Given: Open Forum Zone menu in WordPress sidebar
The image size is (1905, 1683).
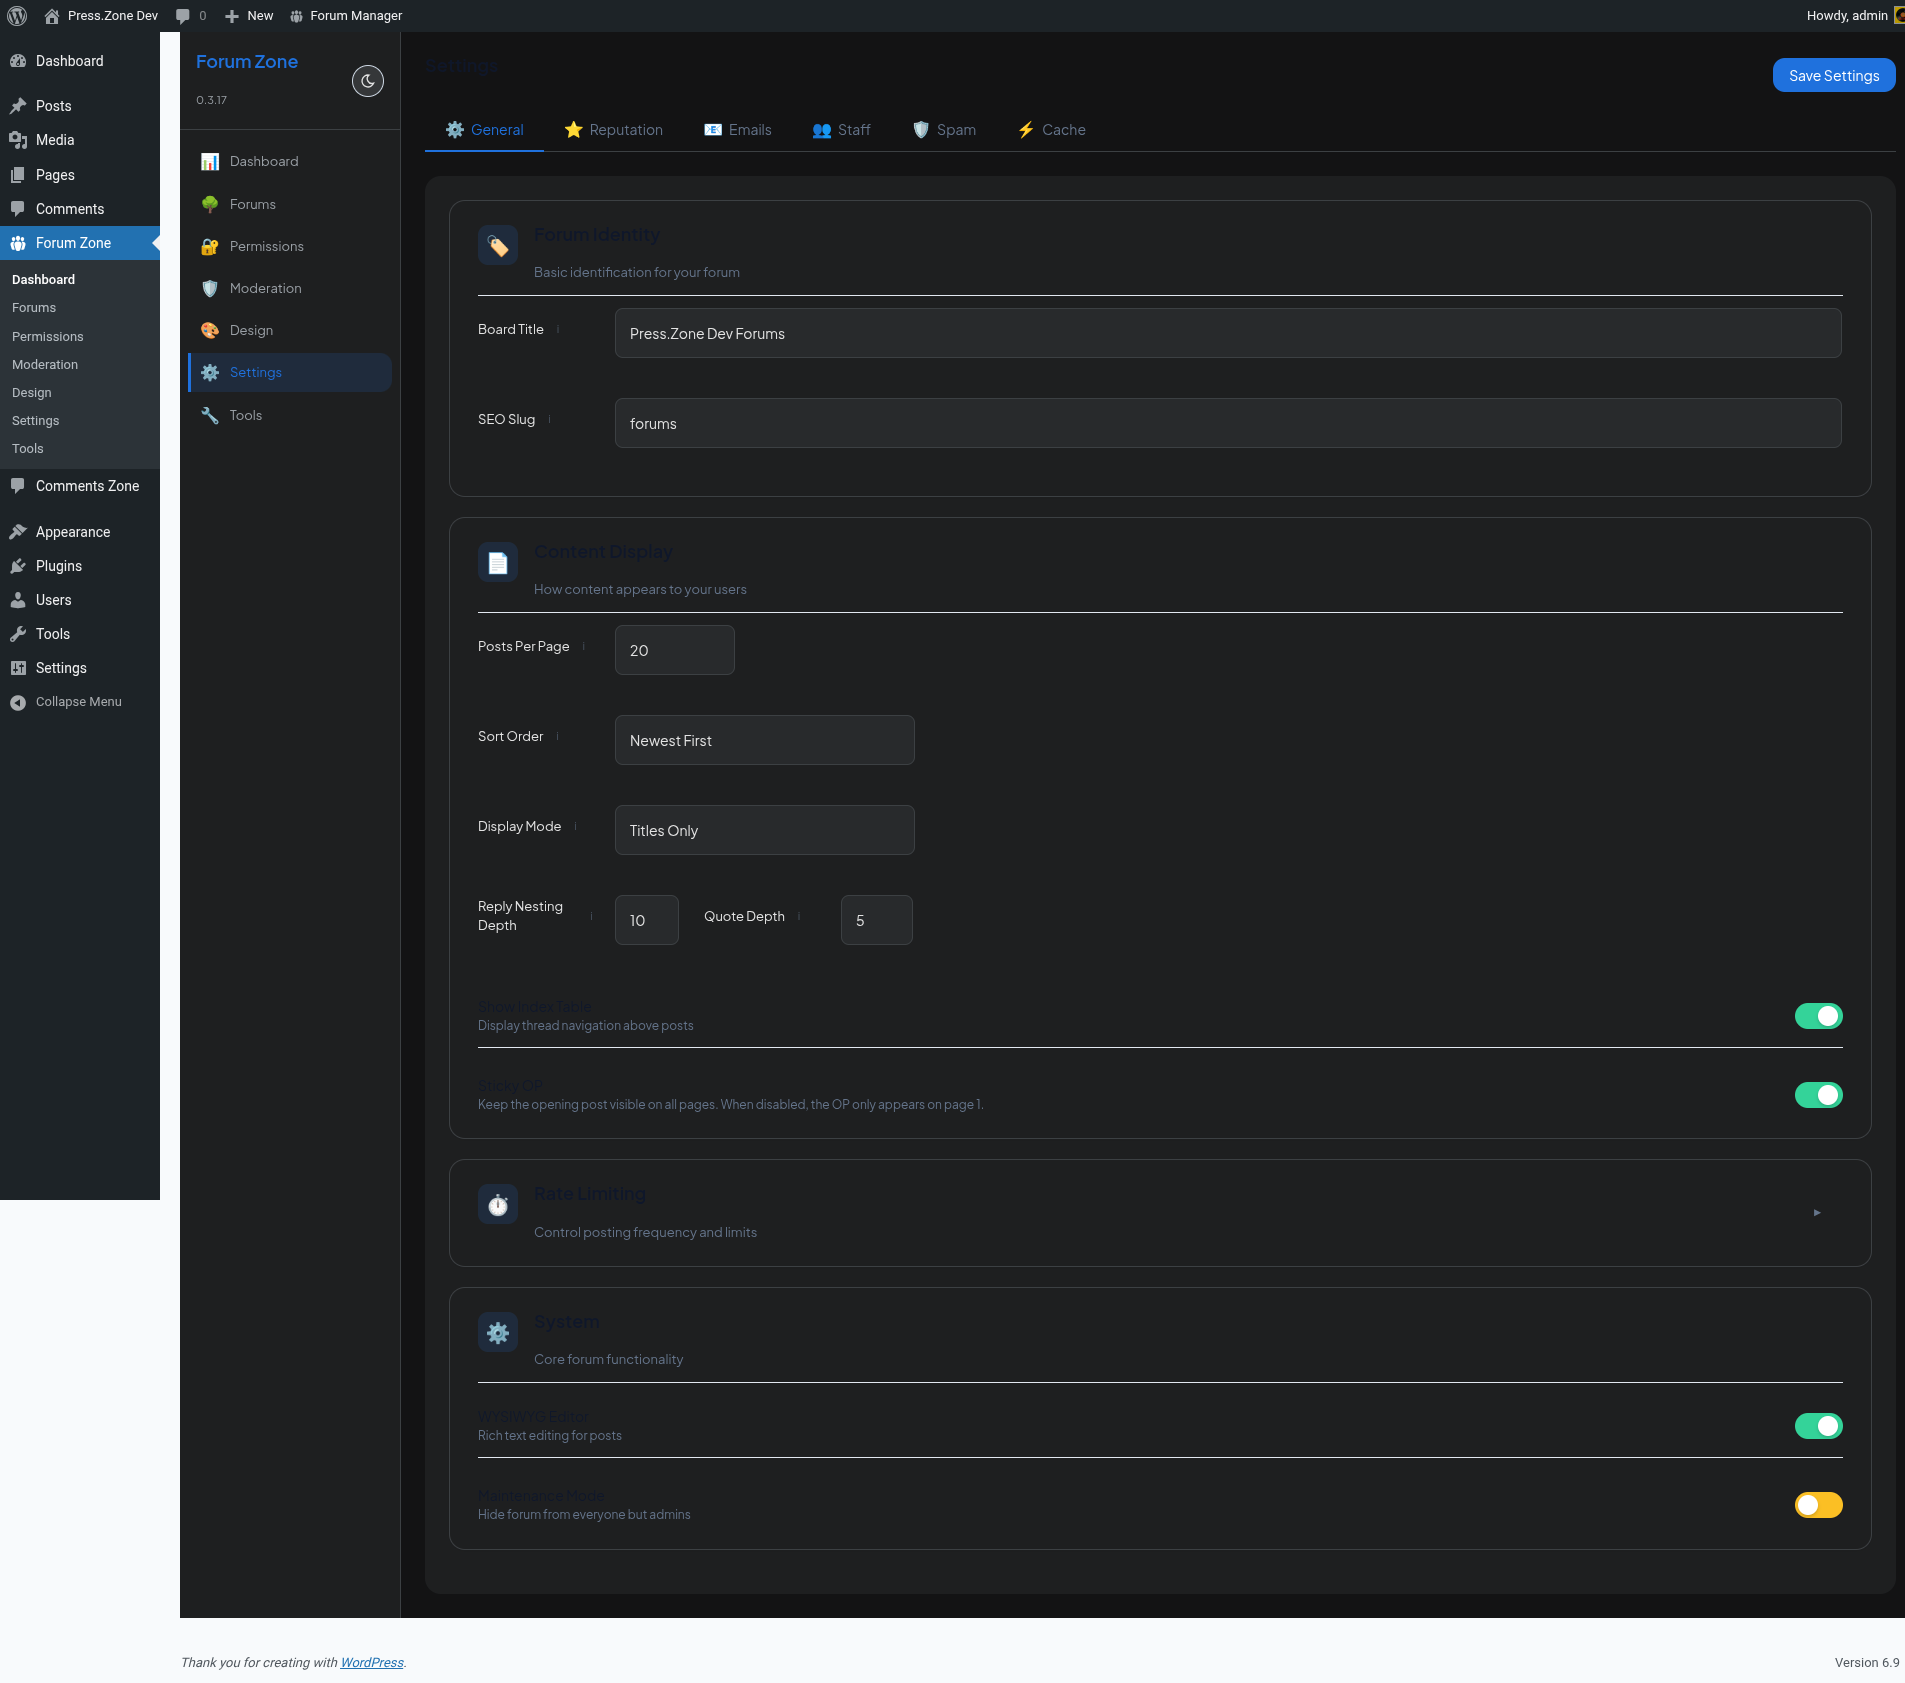Looking at the screenshot, I should point(80,243).
